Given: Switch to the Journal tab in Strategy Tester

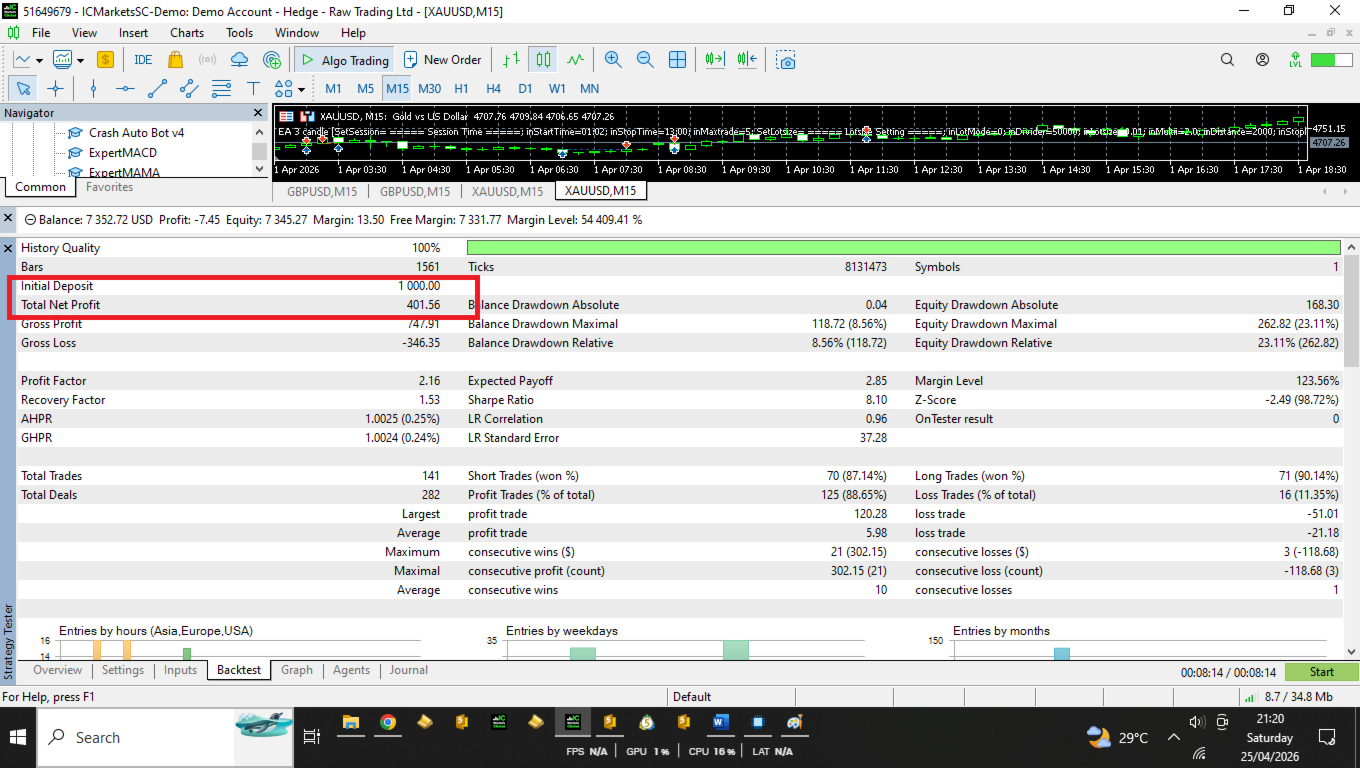Looking at the screenshot, I should [409, 670].
